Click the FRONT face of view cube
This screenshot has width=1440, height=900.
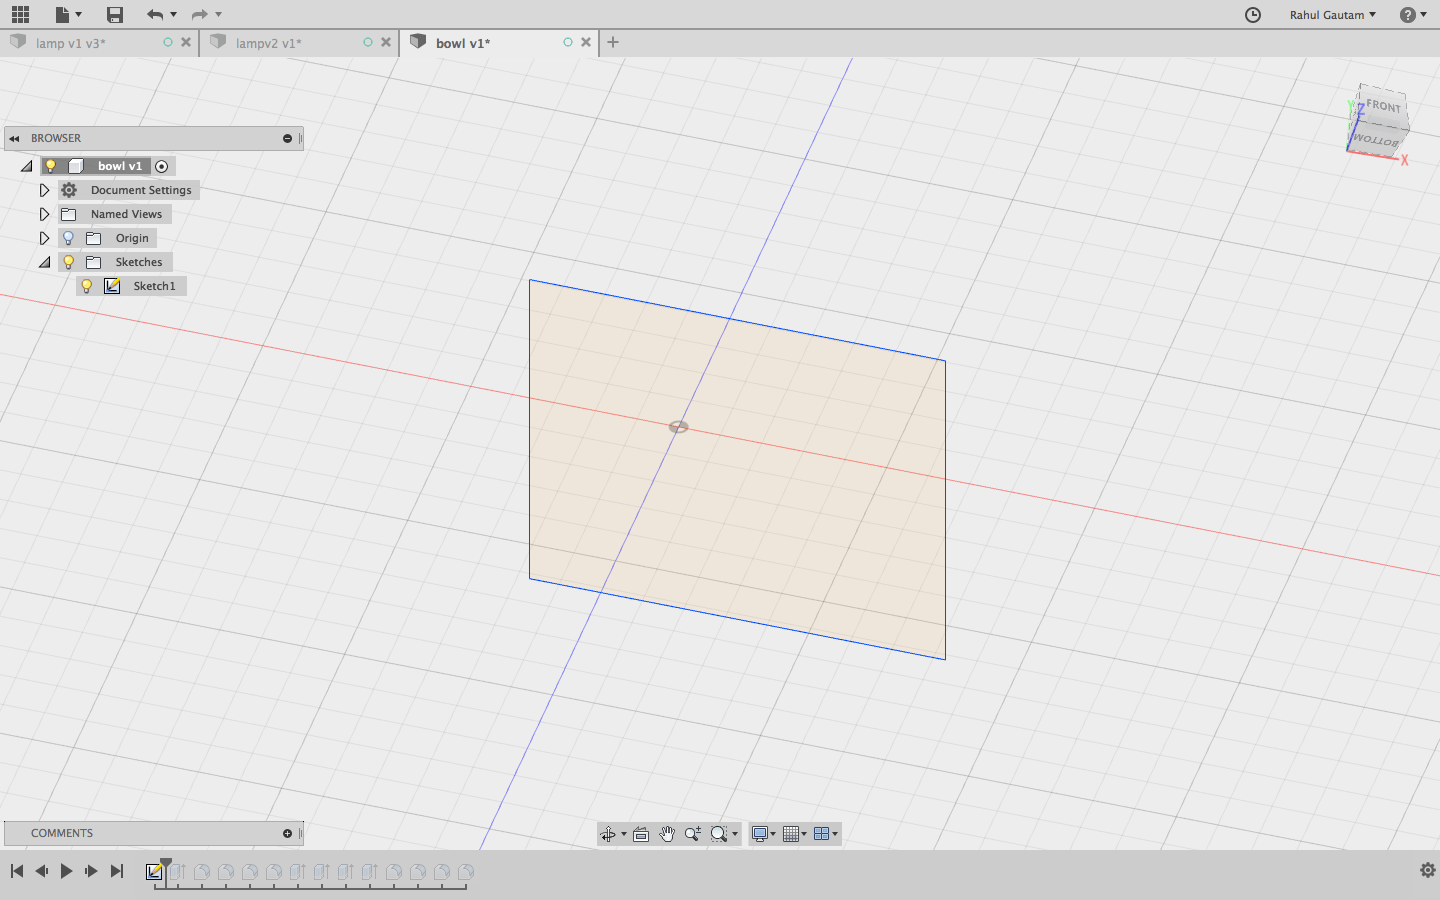[1384, 106]
